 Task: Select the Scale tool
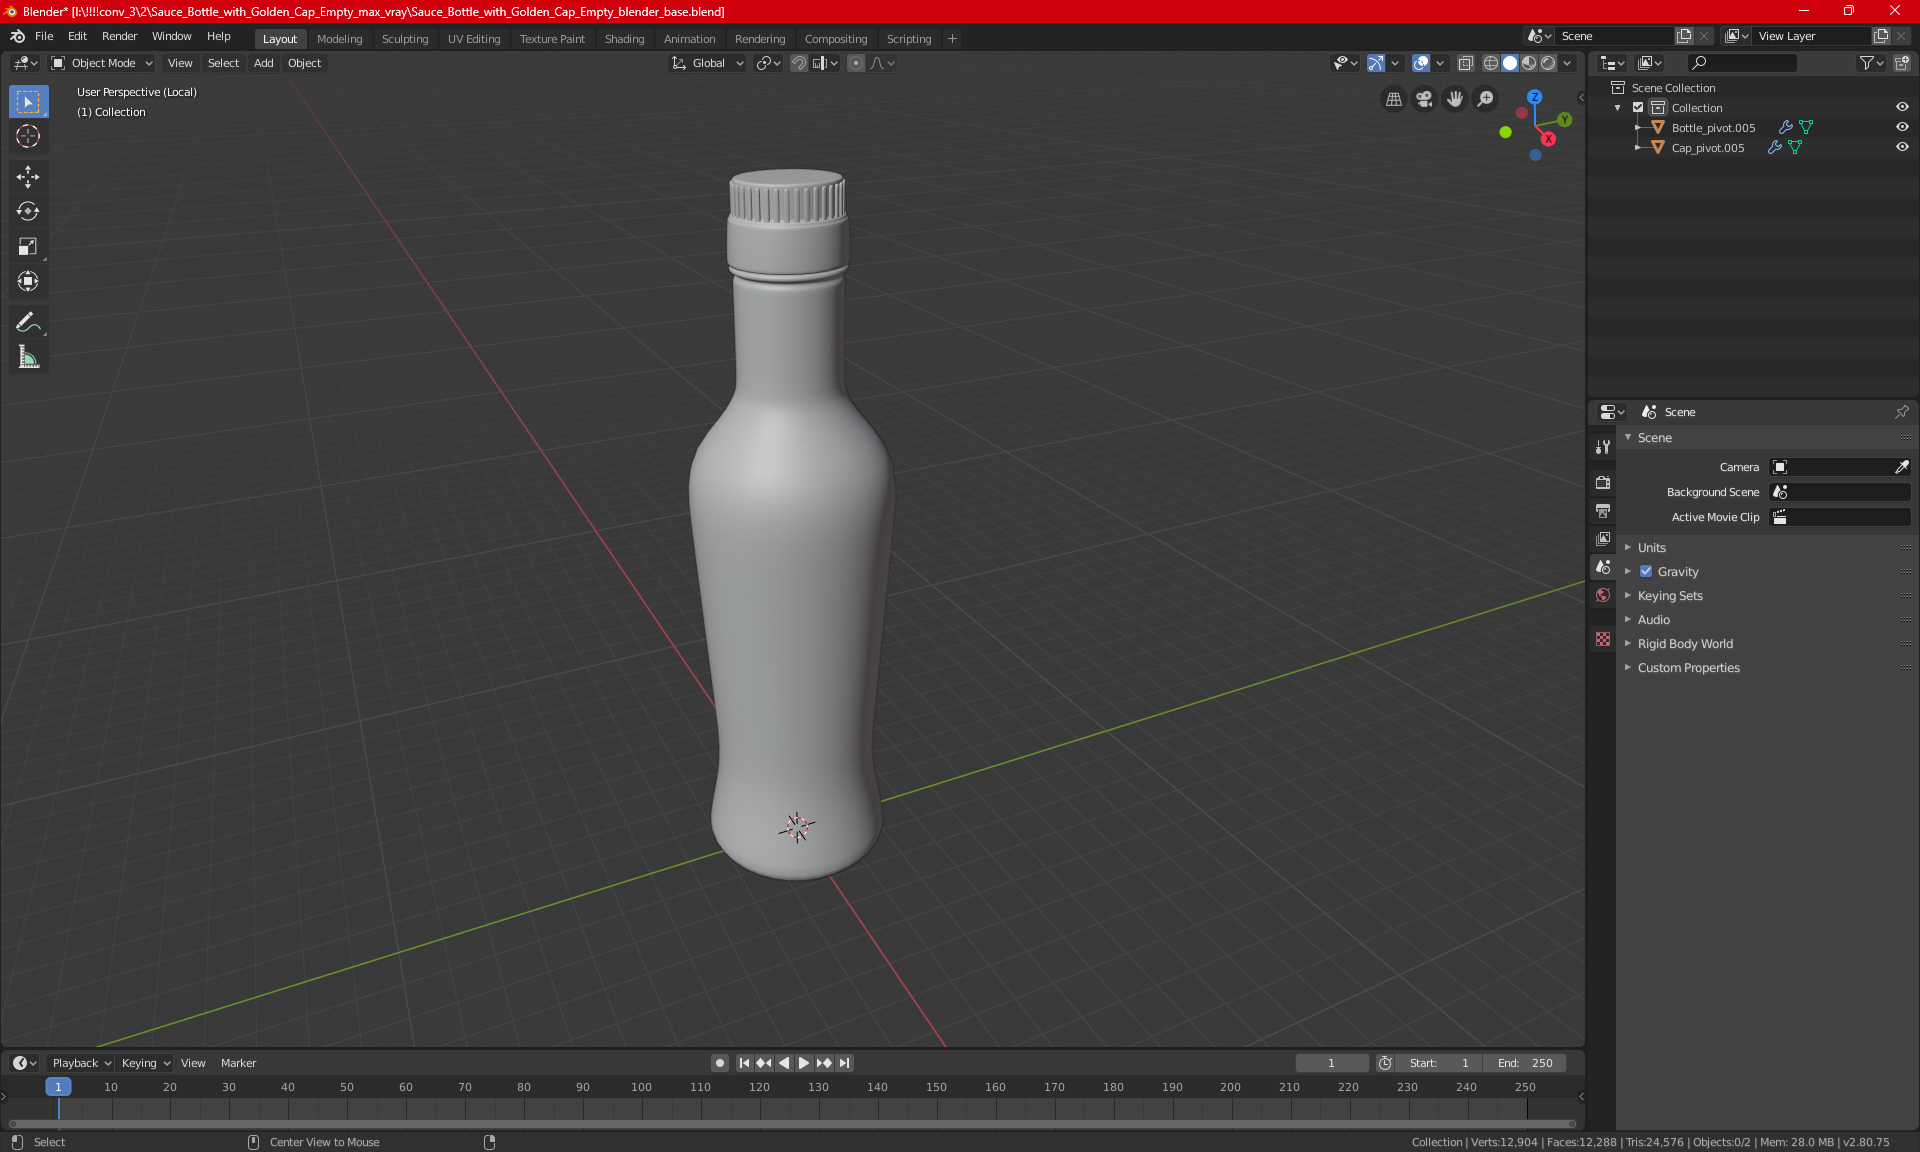[x=28, y=246]
